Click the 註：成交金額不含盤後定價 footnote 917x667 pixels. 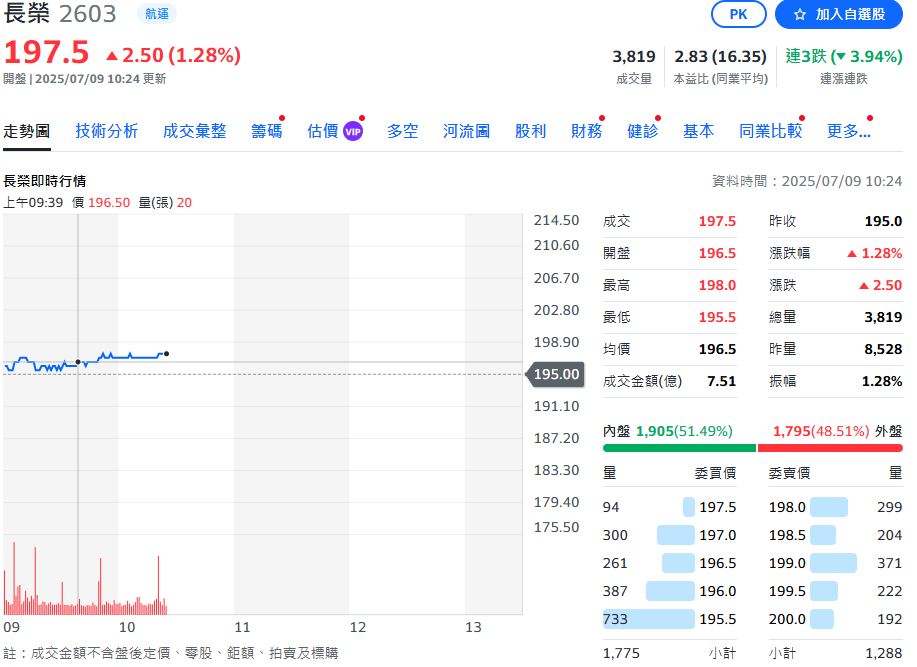click(x=171, y=653)
